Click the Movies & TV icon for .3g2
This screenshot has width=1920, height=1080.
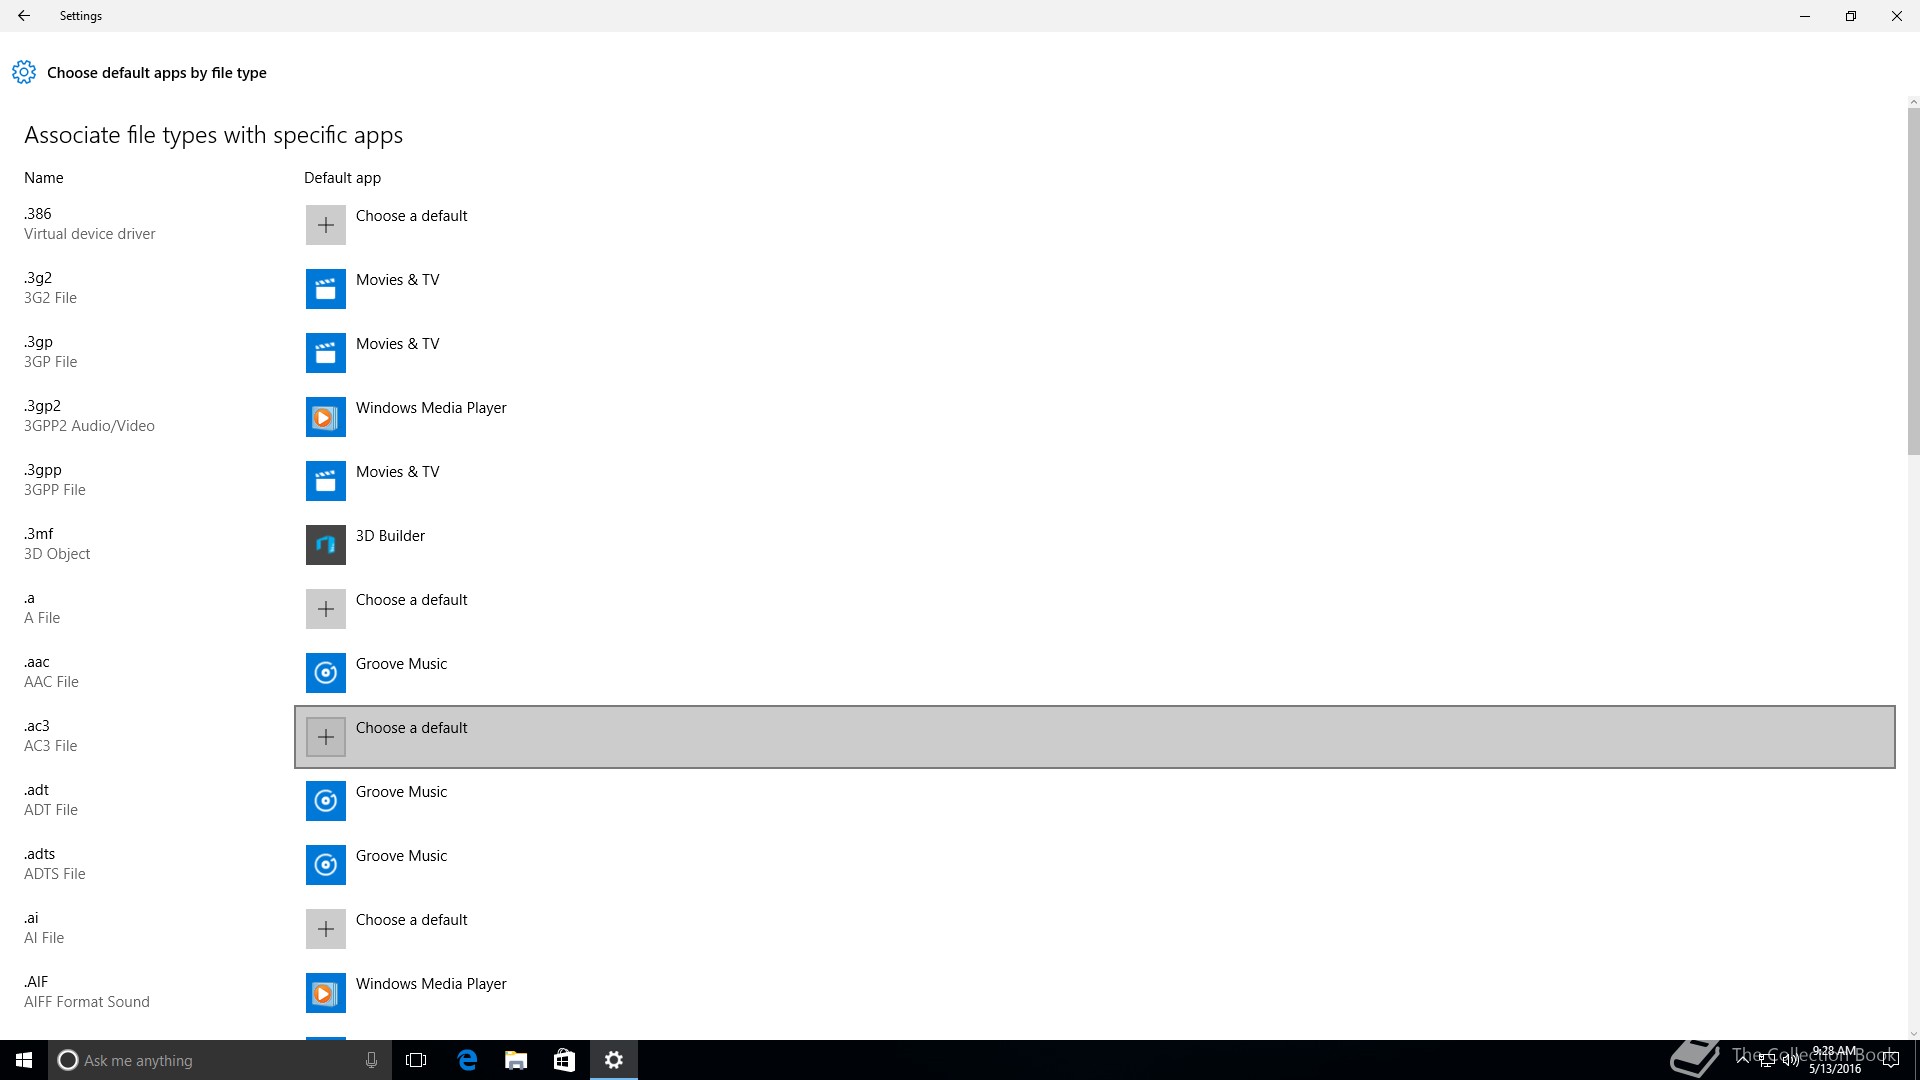pos(326,289)
